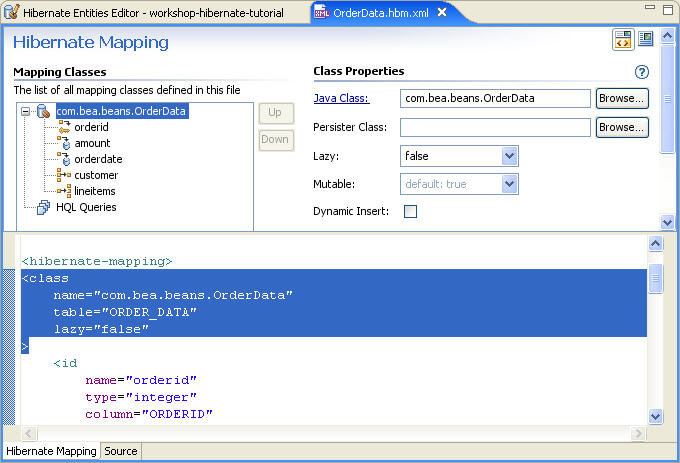Browse for the Java Class
Screen dimensions: 680x463
[x=622, y=98]
